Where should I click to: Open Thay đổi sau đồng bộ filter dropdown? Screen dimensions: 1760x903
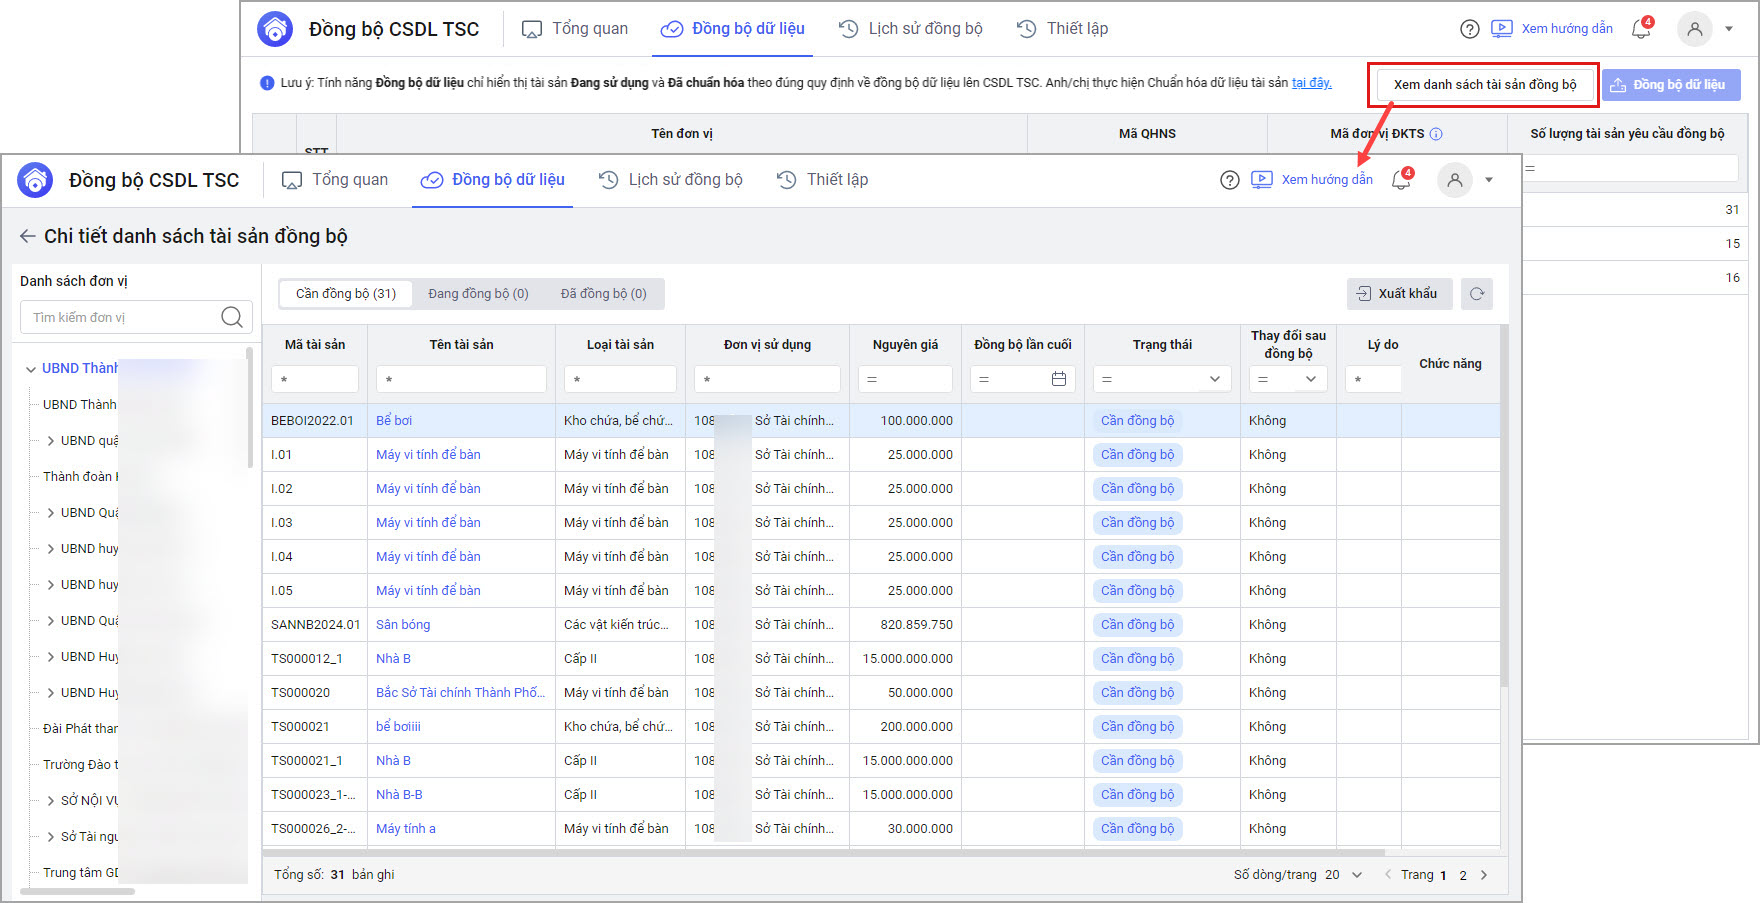(1310, 379)
